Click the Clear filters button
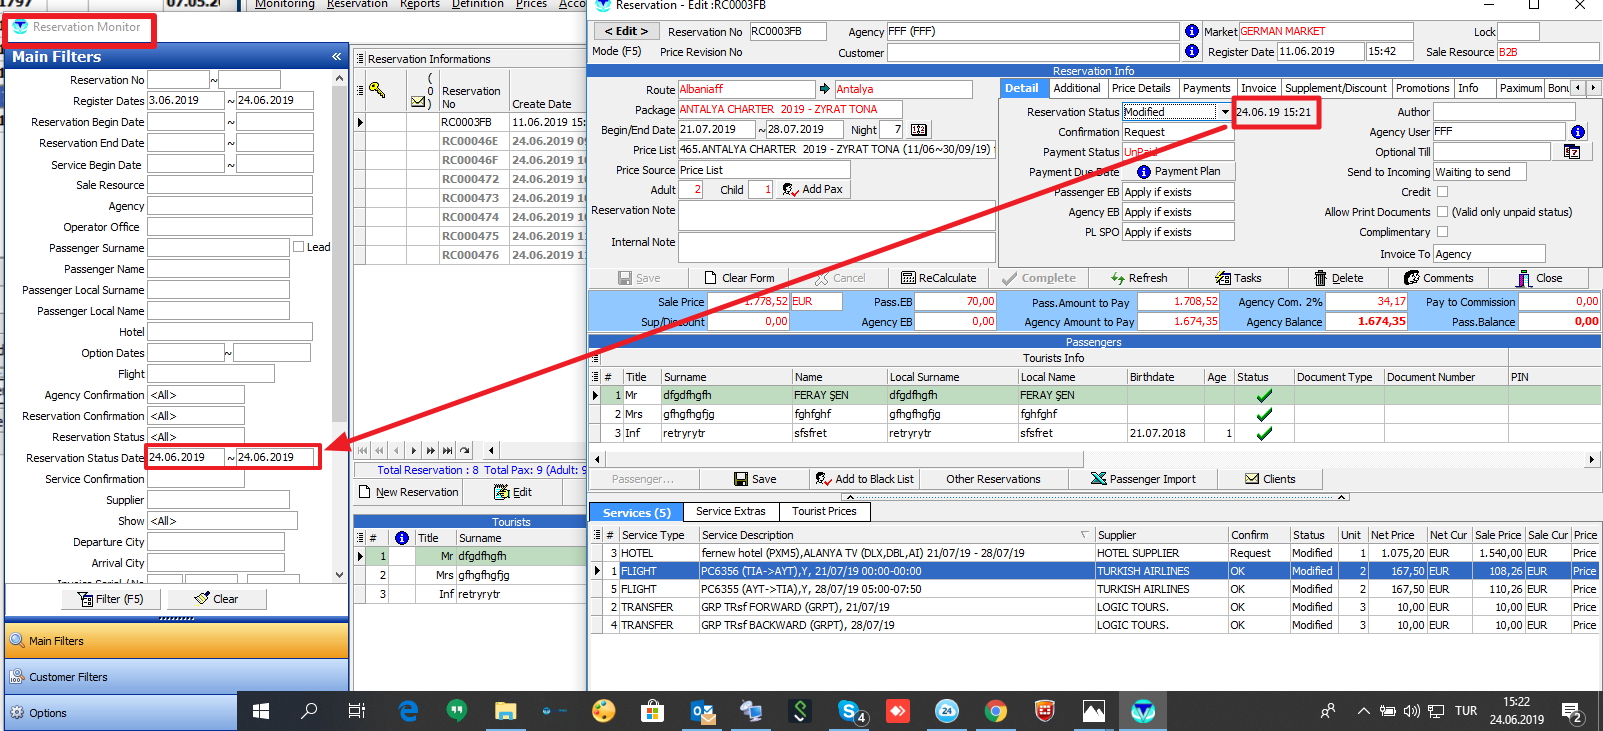Image resolution: width=1603 pixels, height=731 pixels. [216, 599]
